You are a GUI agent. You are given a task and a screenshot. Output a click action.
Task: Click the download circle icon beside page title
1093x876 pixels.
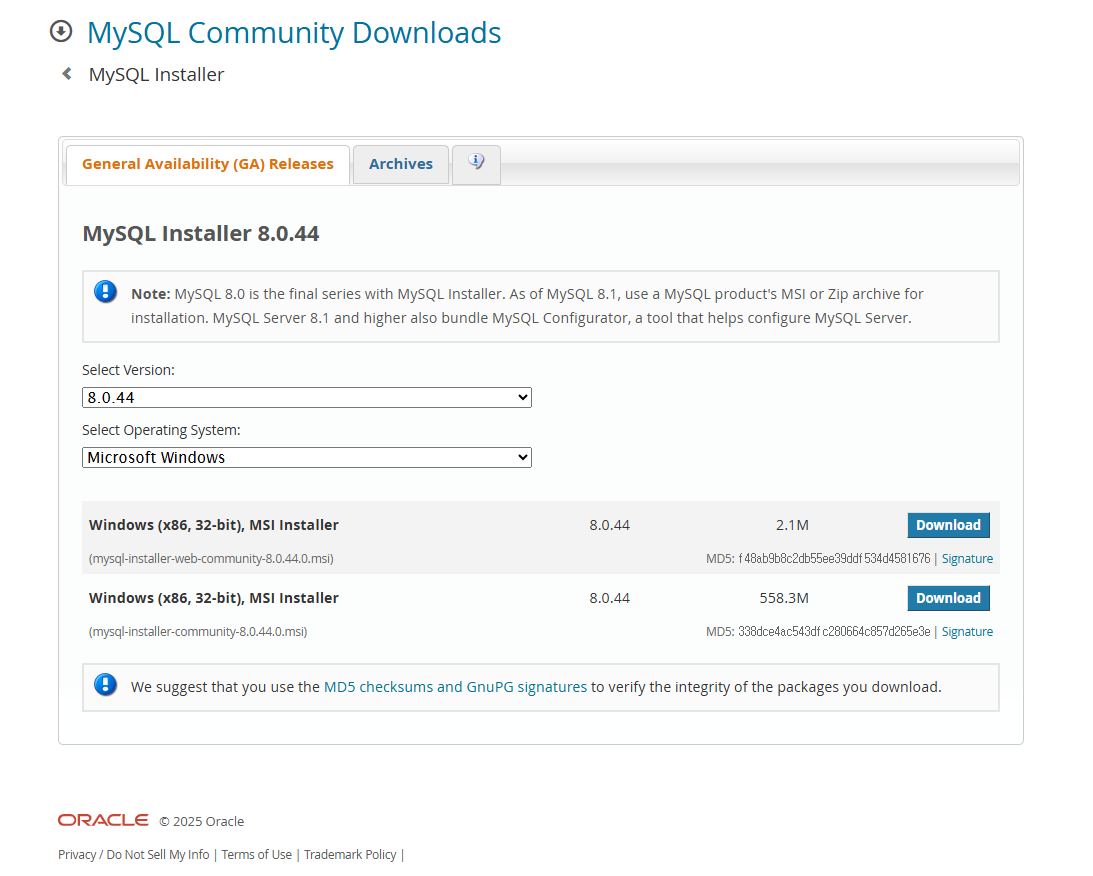point(61,32)
